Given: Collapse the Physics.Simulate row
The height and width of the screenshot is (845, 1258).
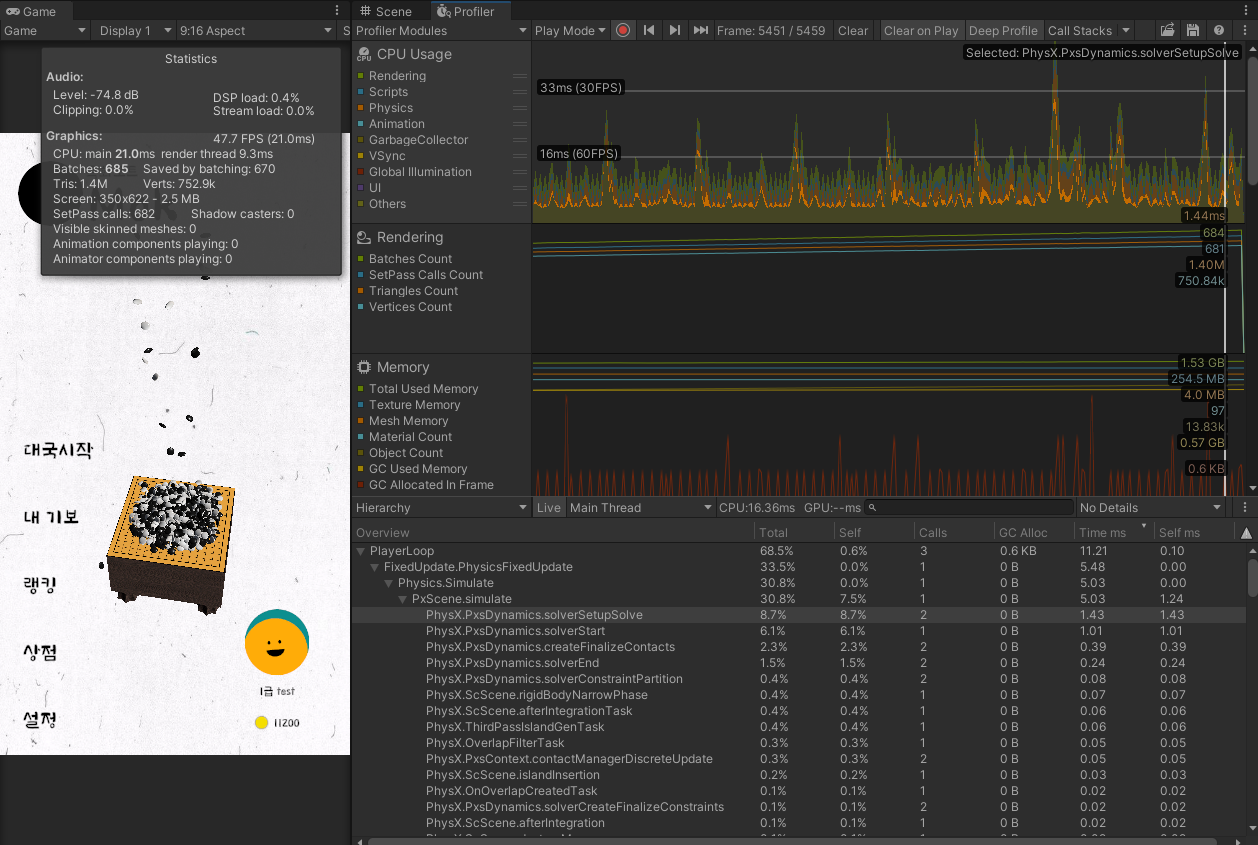Looking at the screenshot, I should pyautogui.click(x=389, y=583).
